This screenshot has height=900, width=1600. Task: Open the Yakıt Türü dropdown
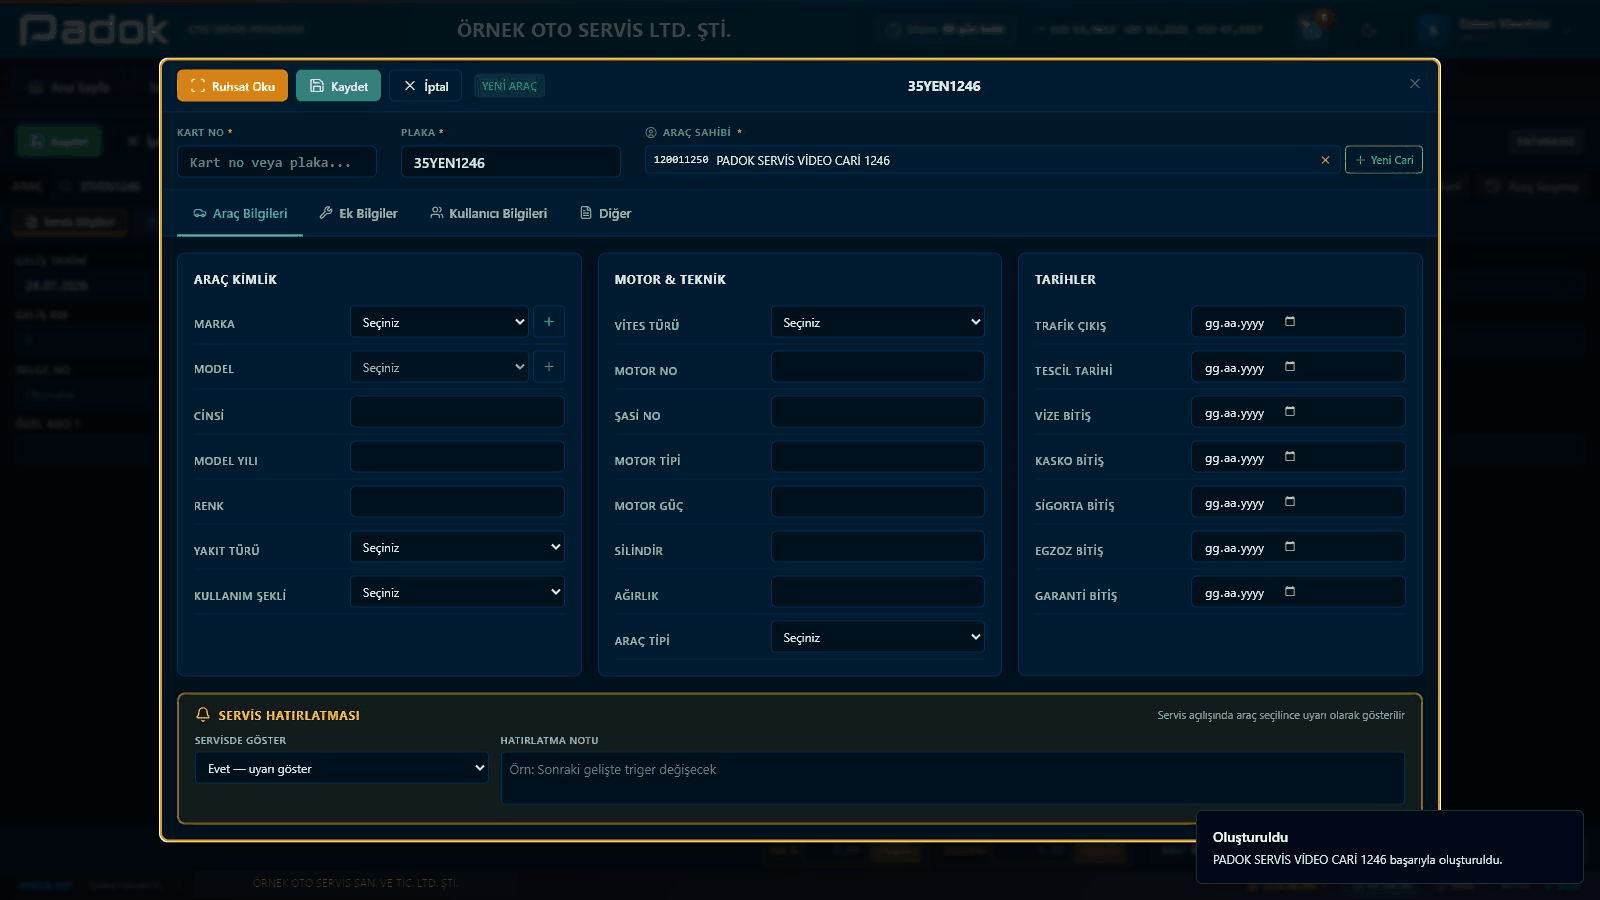457,547
